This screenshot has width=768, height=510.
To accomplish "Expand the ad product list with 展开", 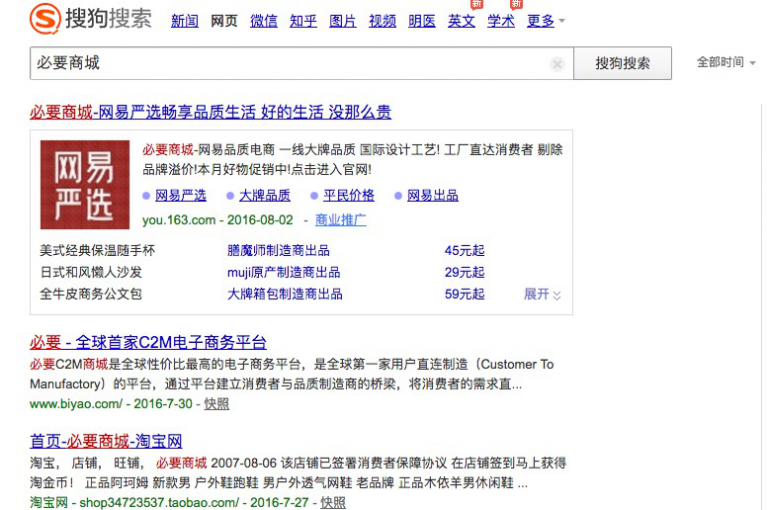I will 542,294.
